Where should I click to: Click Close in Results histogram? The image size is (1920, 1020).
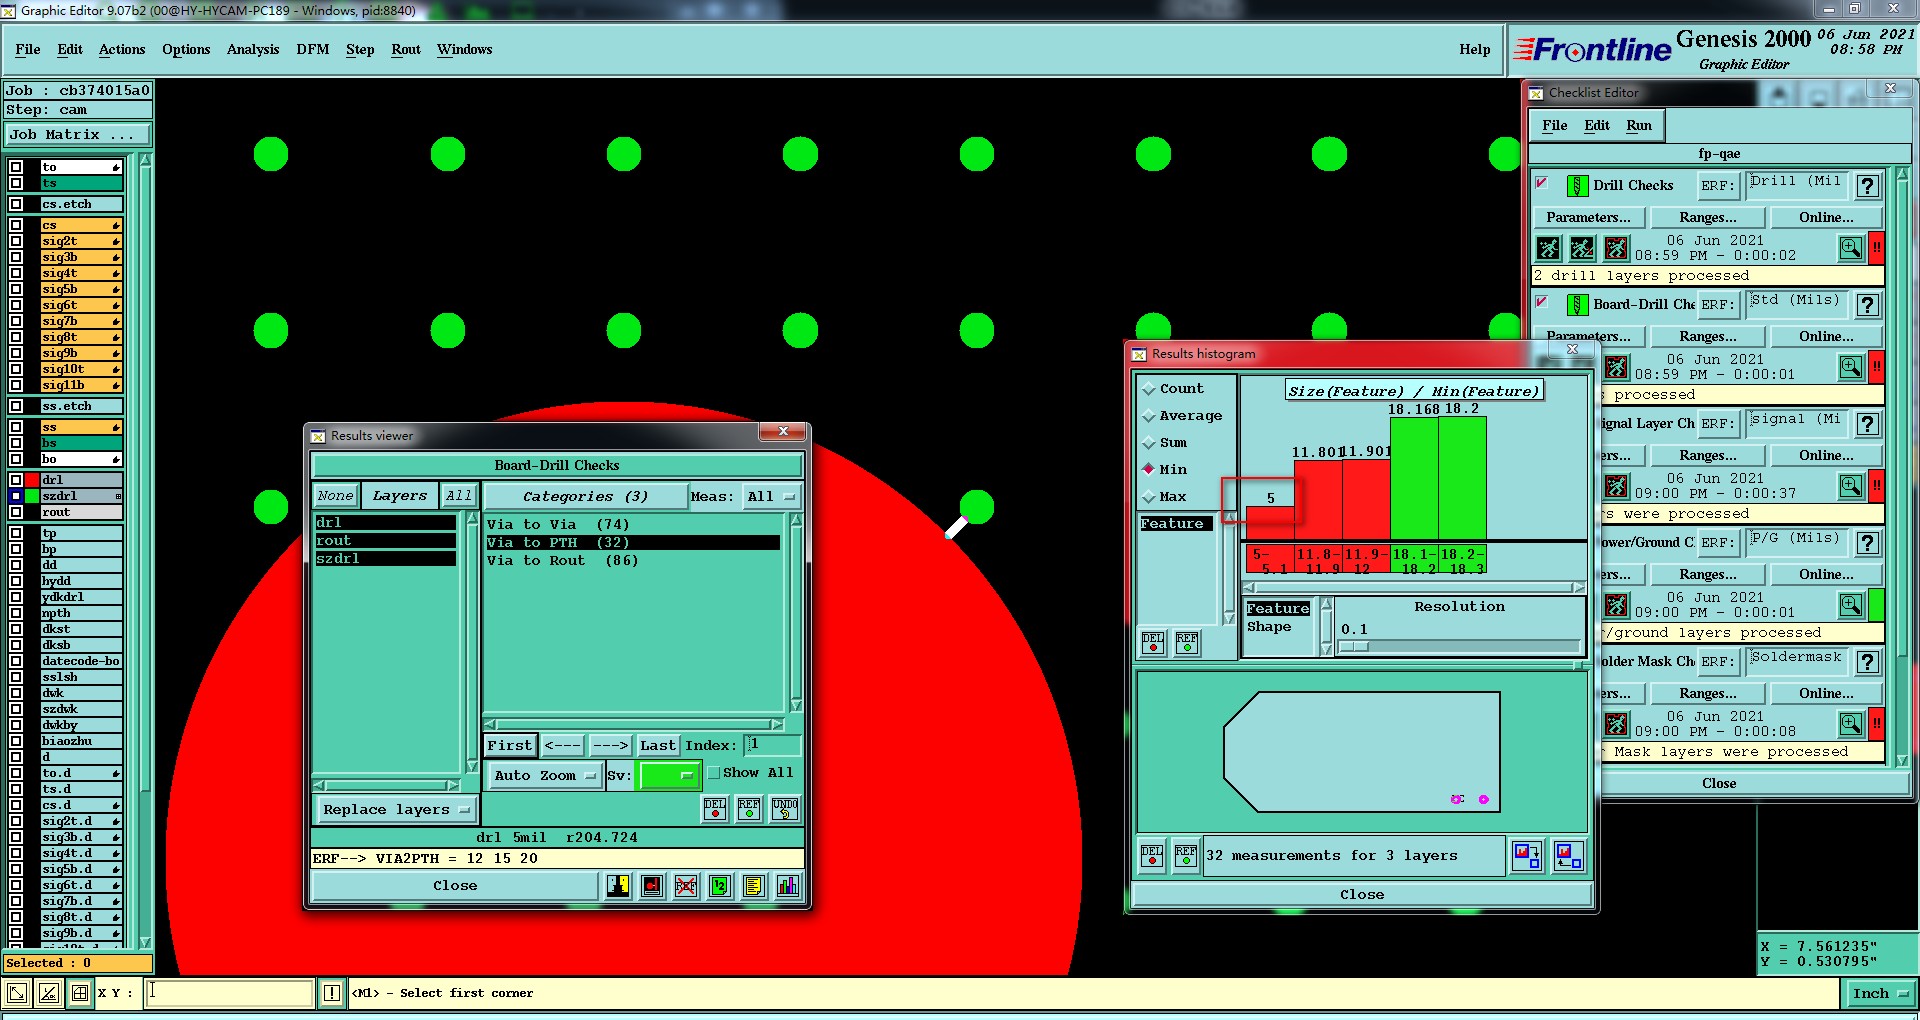1362,895
